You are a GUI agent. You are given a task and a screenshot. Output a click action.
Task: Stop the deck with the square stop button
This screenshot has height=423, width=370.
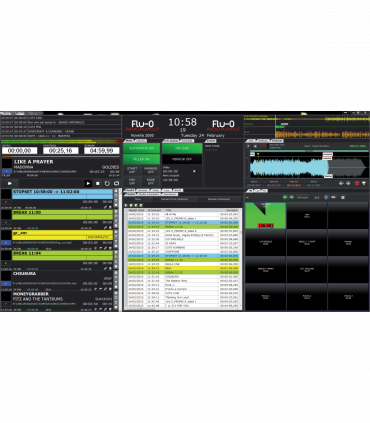click(98, 183)
